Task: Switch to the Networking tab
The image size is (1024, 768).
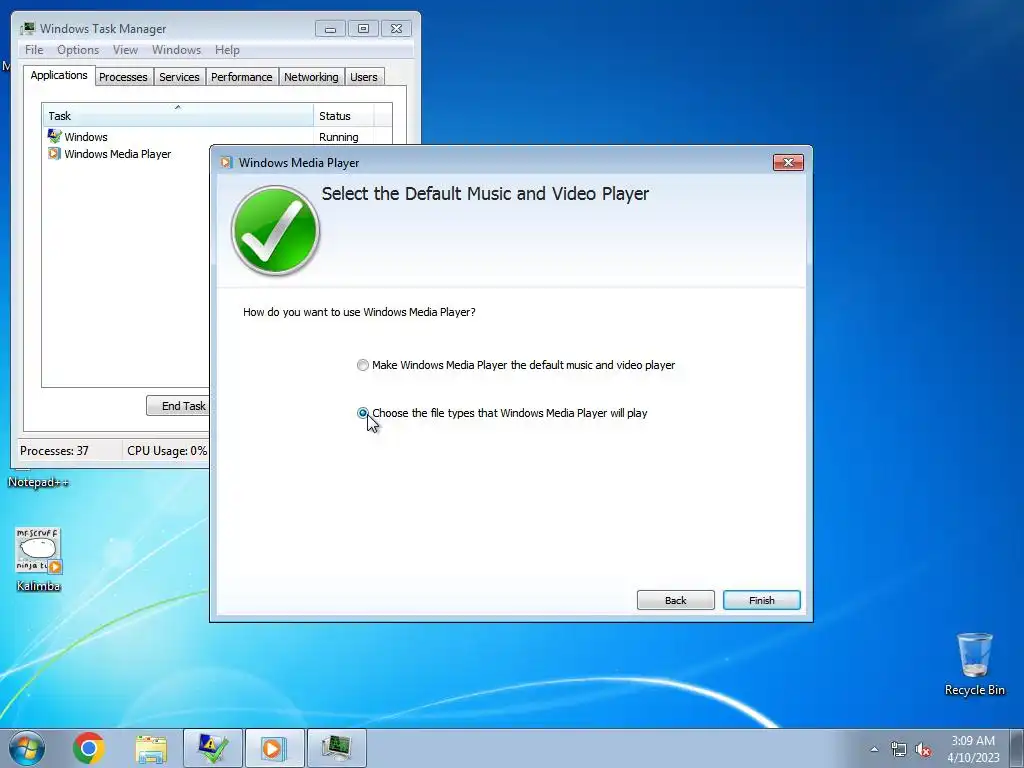Action: pyautogui.click(x=311, y=77)
